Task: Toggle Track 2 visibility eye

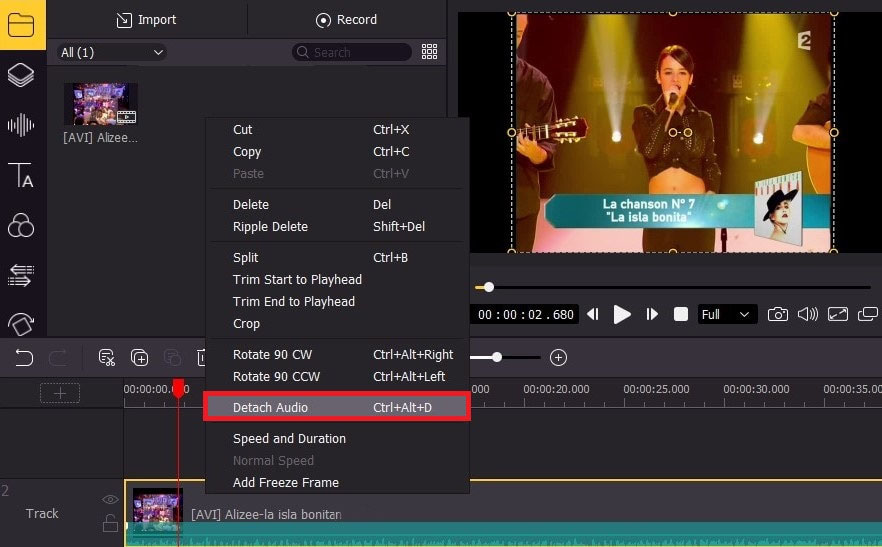Action: pos(110,499)
